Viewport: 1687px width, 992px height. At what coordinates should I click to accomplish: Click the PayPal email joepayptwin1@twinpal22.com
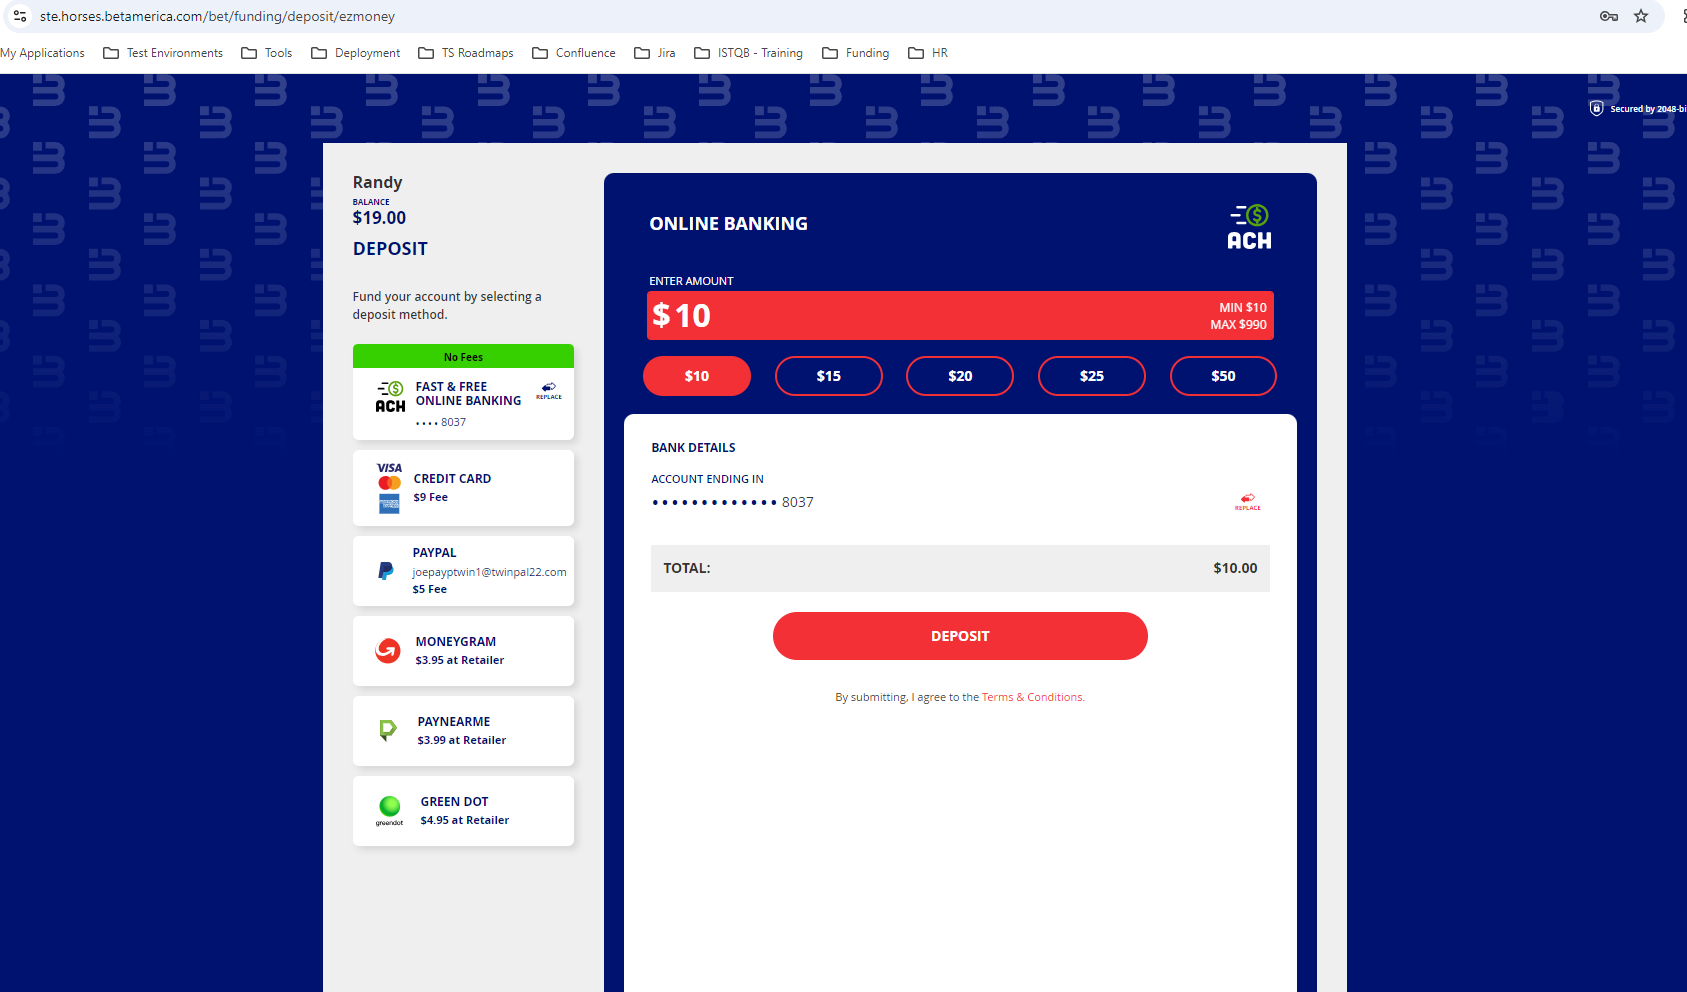click(x=489, y=572)
